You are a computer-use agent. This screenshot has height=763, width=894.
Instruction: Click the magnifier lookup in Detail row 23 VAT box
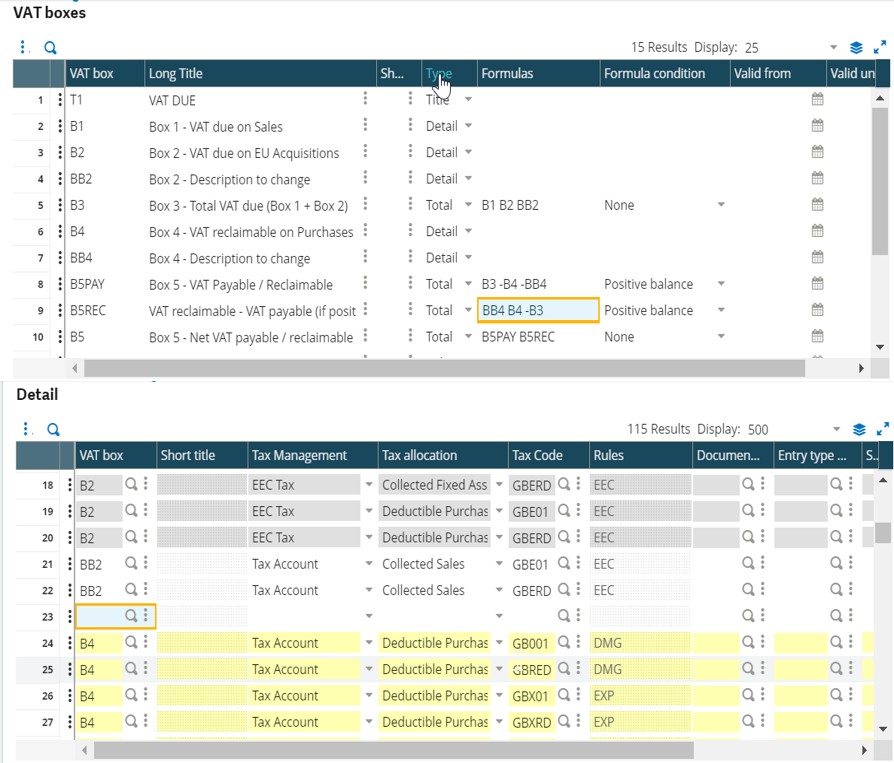coord(131,616)
